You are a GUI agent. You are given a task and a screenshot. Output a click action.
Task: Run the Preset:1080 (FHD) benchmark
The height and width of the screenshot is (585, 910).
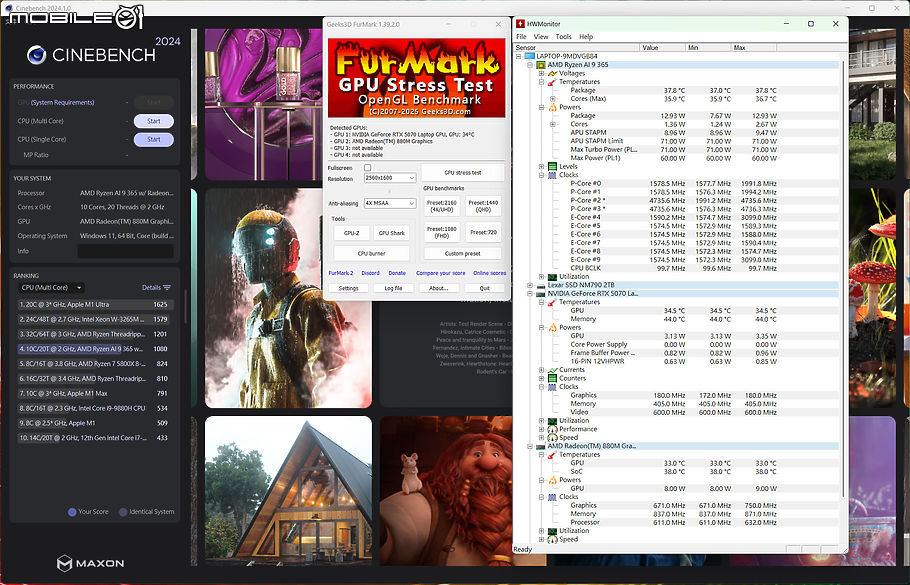click(442, 232)
